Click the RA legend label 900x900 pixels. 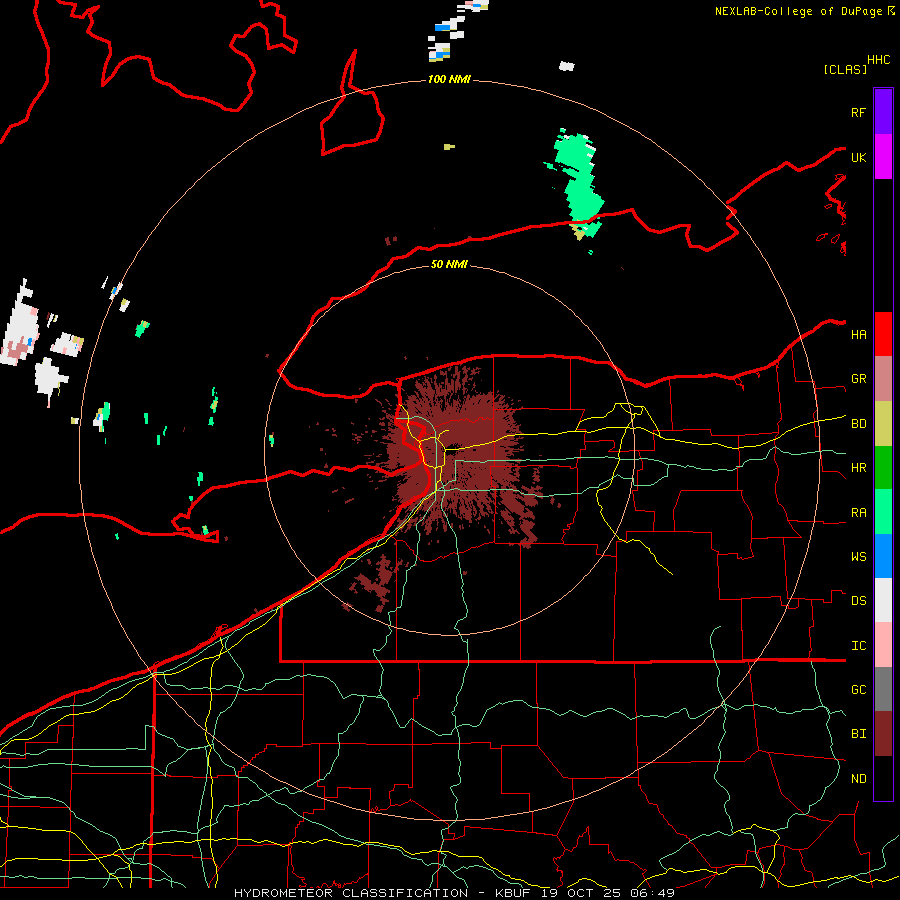tap(858, 513)
